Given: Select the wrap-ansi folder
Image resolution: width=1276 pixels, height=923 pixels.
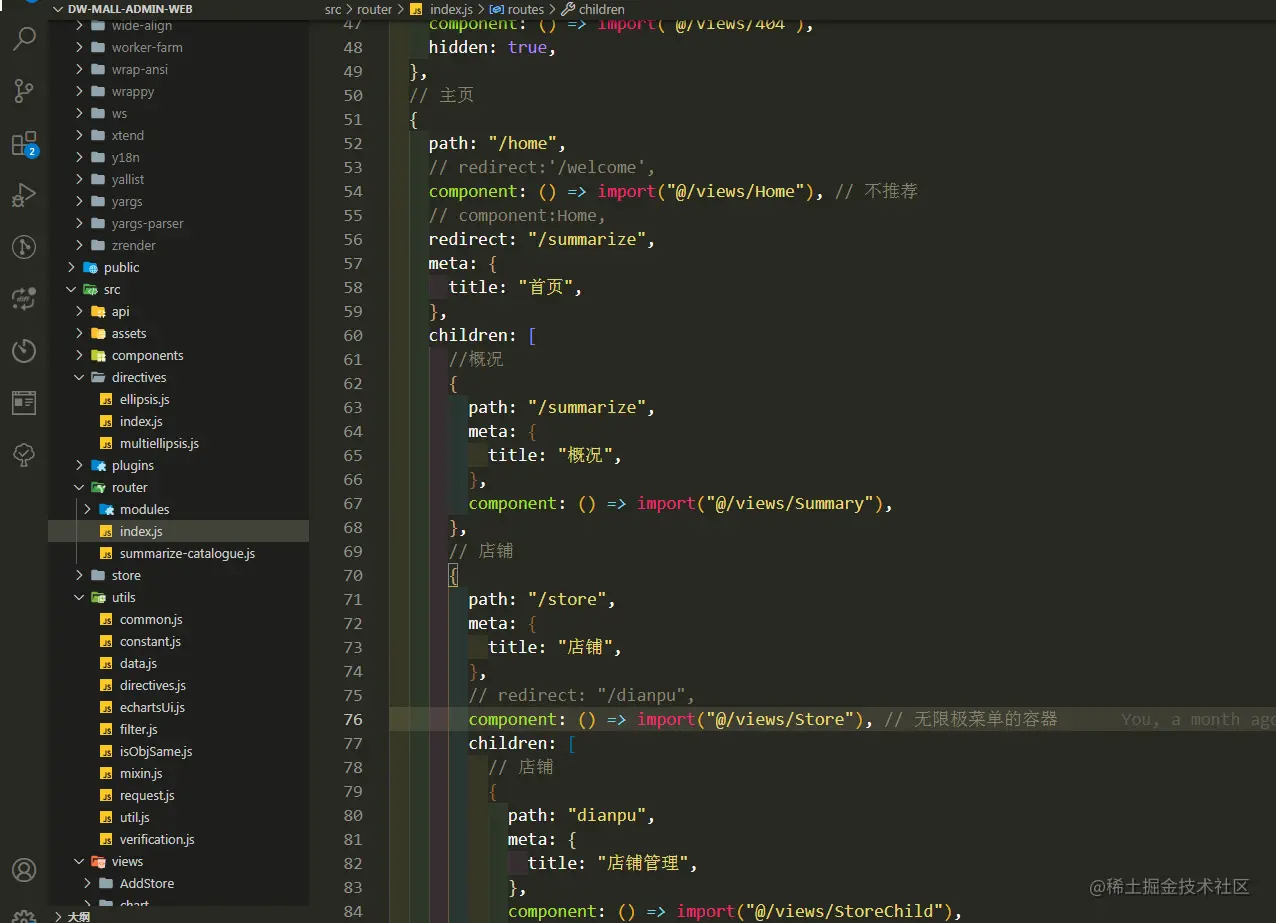Looking at the screenshot, I should point(178,69).
